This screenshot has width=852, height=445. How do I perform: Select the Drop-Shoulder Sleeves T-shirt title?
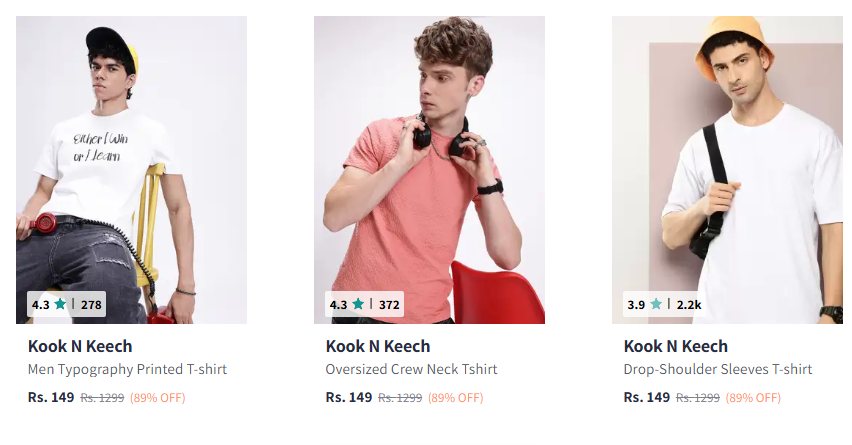718,369
